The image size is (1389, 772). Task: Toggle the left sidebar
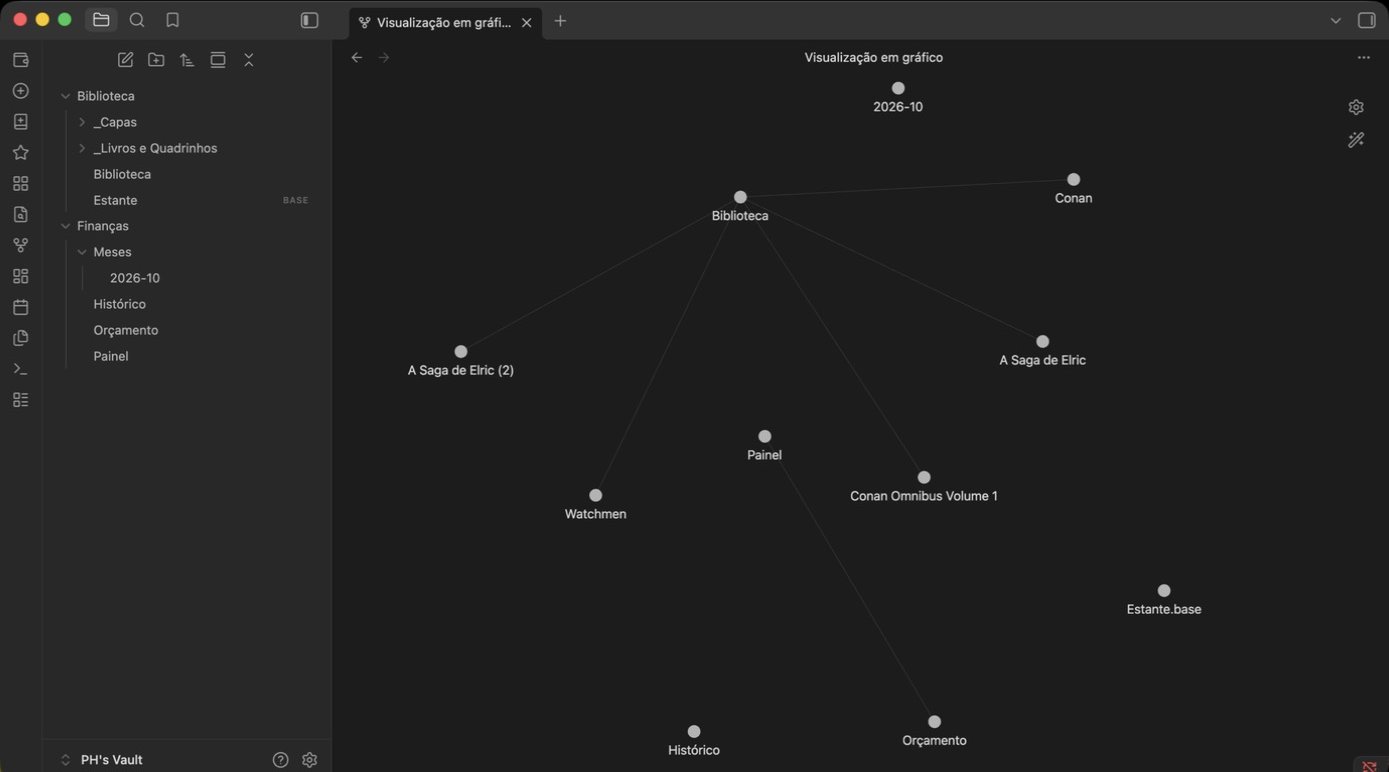[x=310, y=20]
